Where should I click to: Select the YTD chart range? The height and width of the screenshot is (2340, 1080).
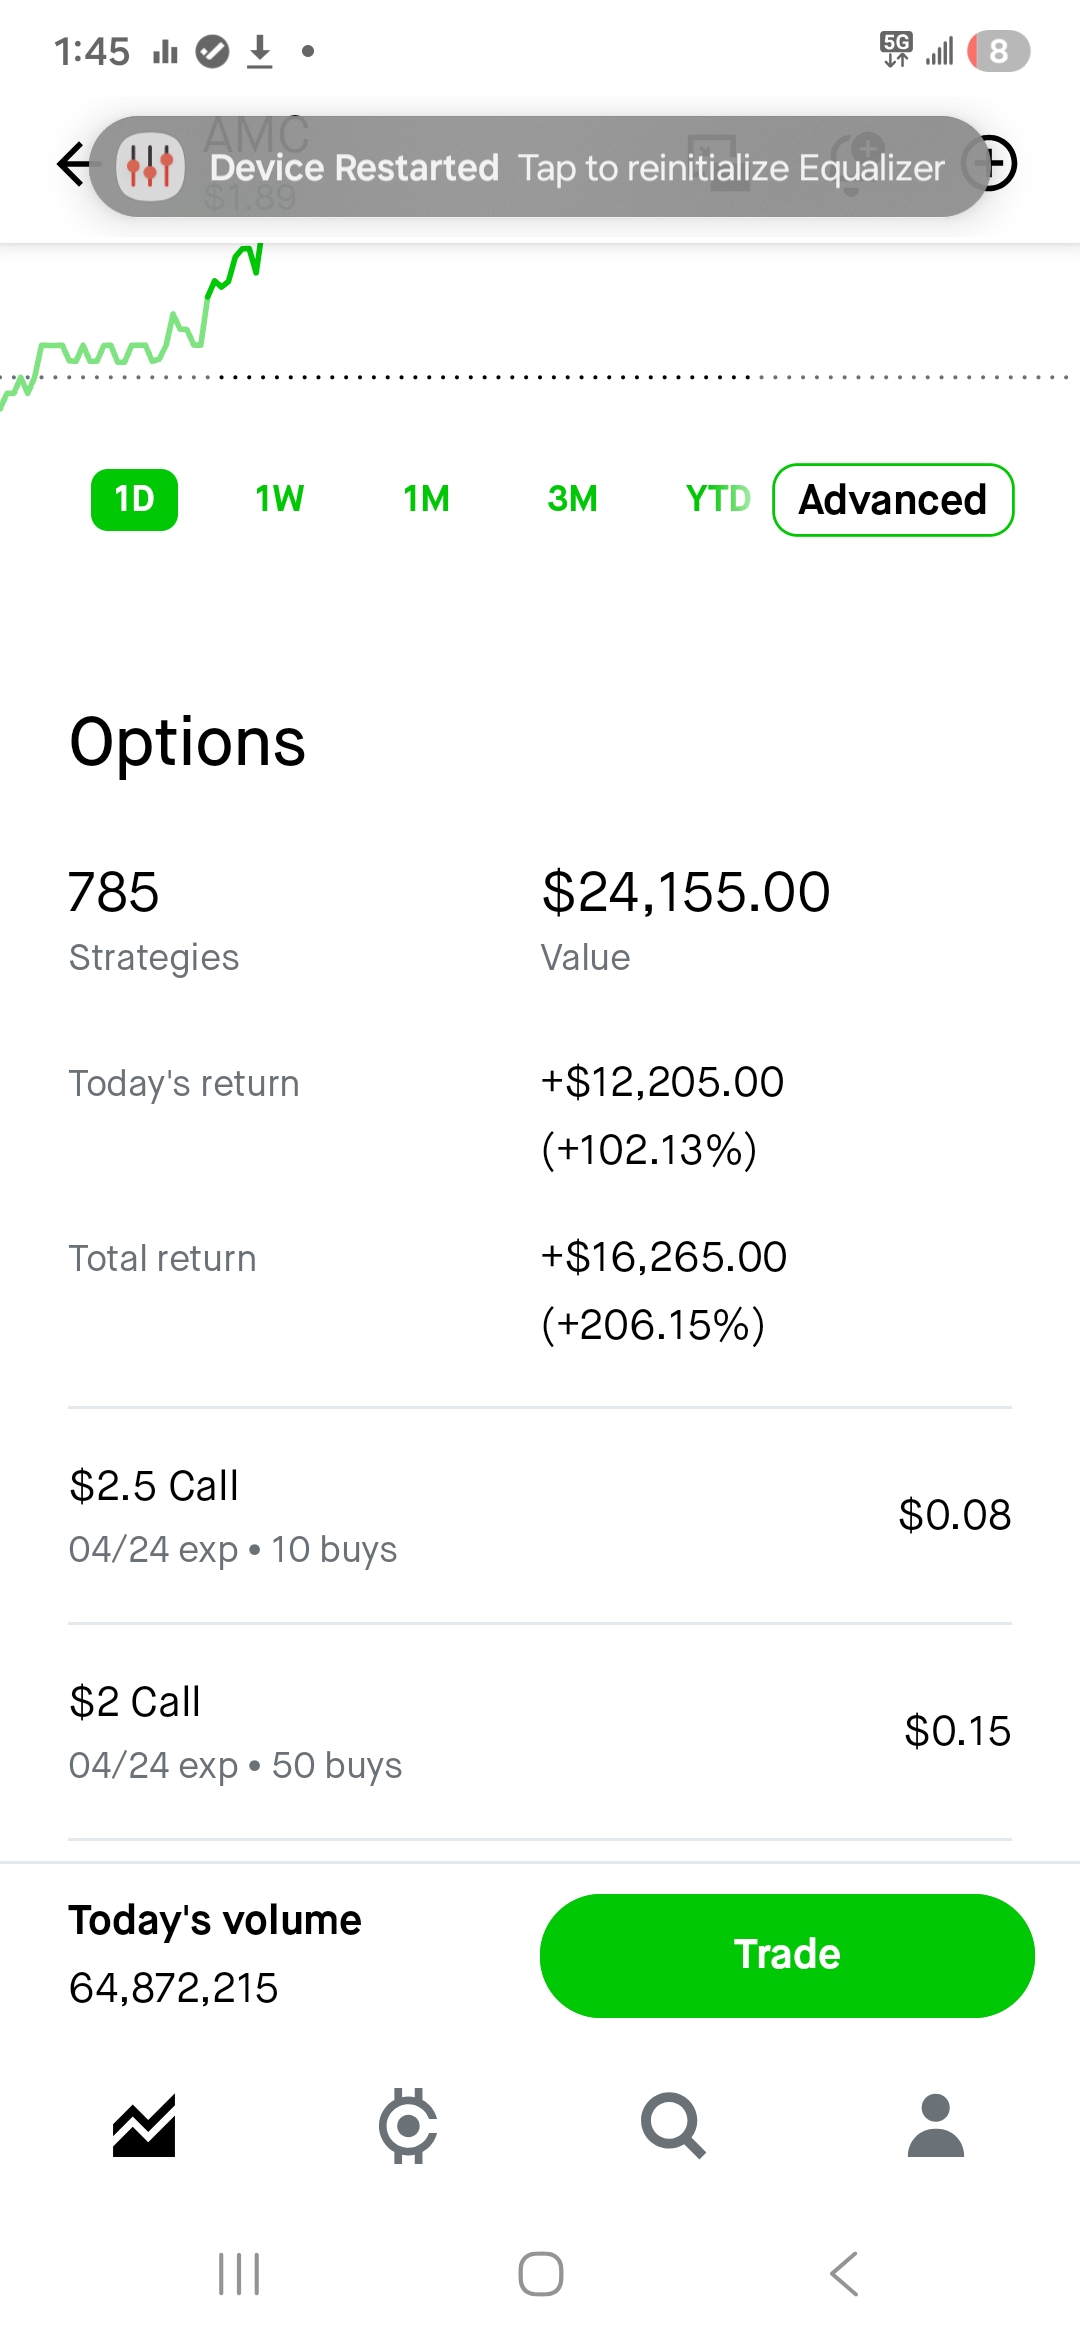pos(717,499)
